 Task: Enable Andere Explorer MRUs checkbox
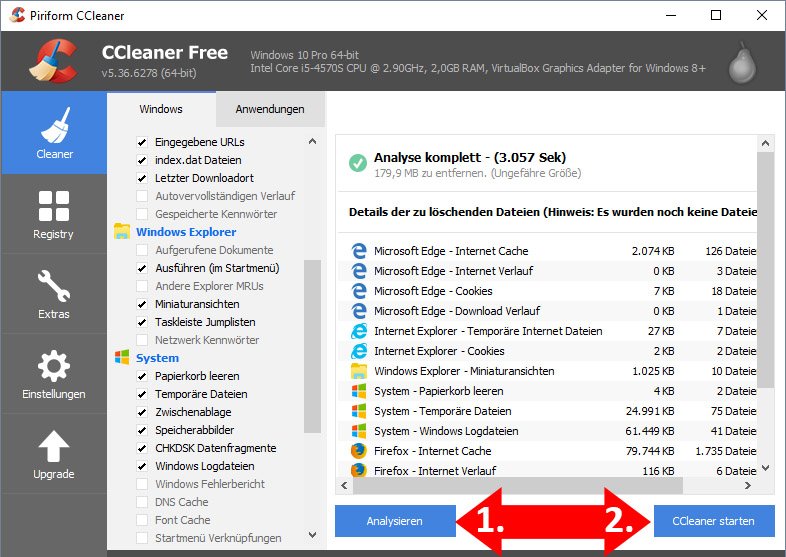point(142,286)
